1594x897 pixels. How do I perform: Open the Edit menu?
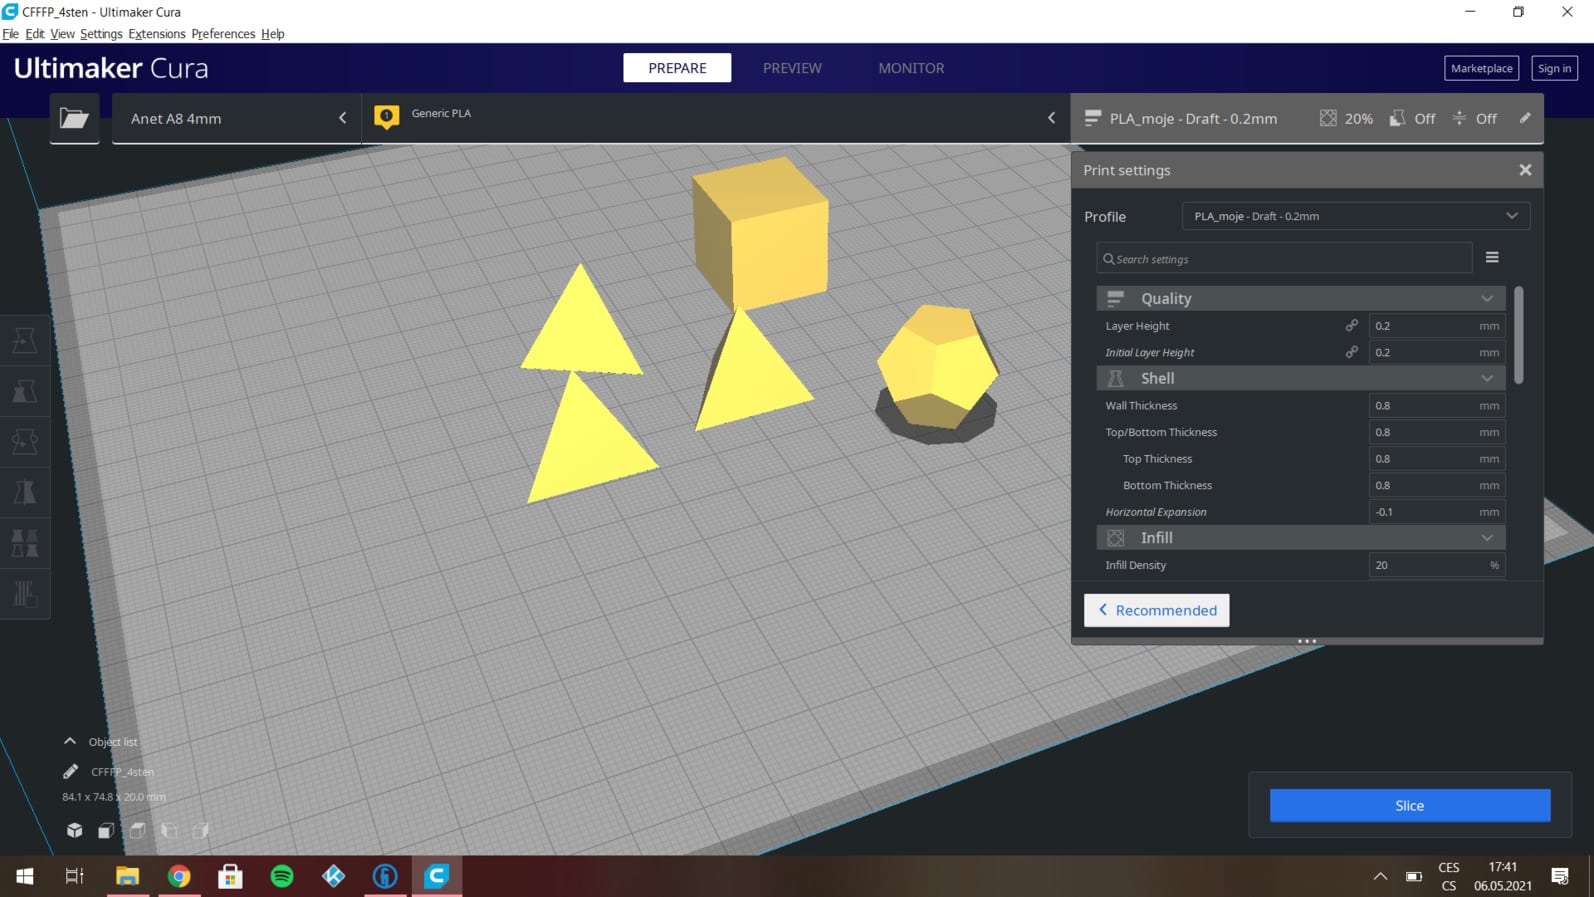coord(35,34)
